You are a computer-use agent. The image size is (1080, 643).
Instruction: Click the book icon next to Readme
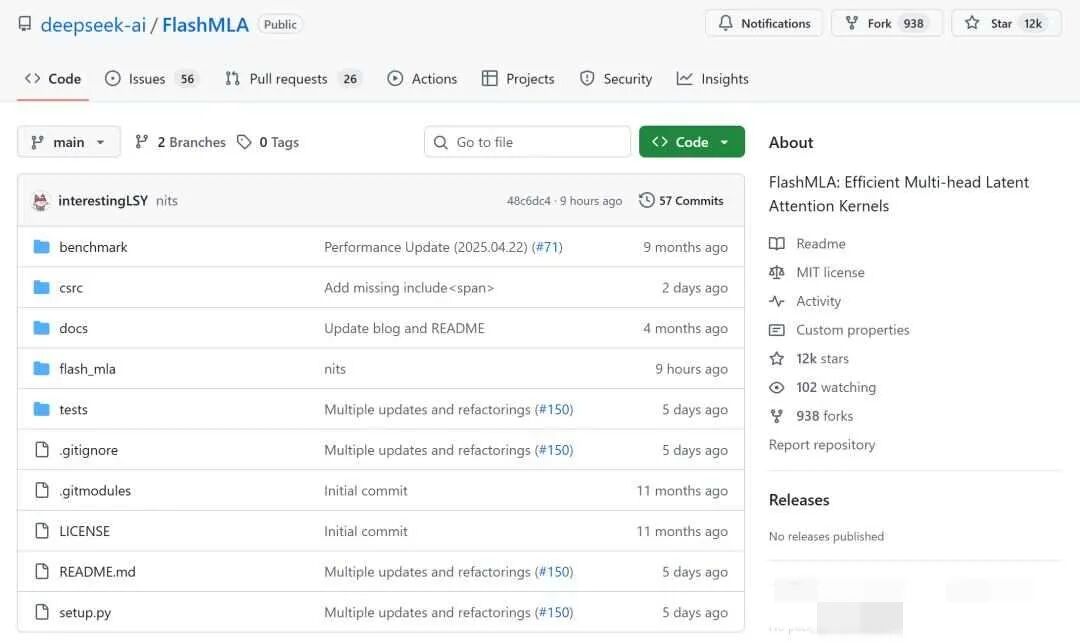click(776, 244)
